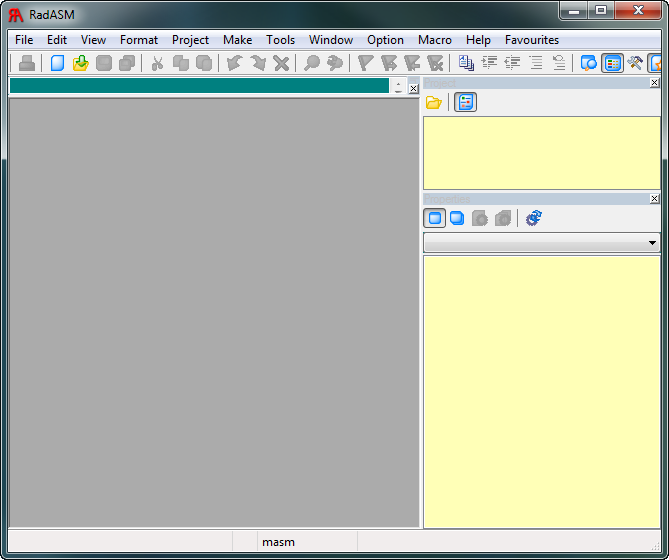669x560 pixels.
Task: Create a new file via toolbar
Action: [x=57, y=63]
